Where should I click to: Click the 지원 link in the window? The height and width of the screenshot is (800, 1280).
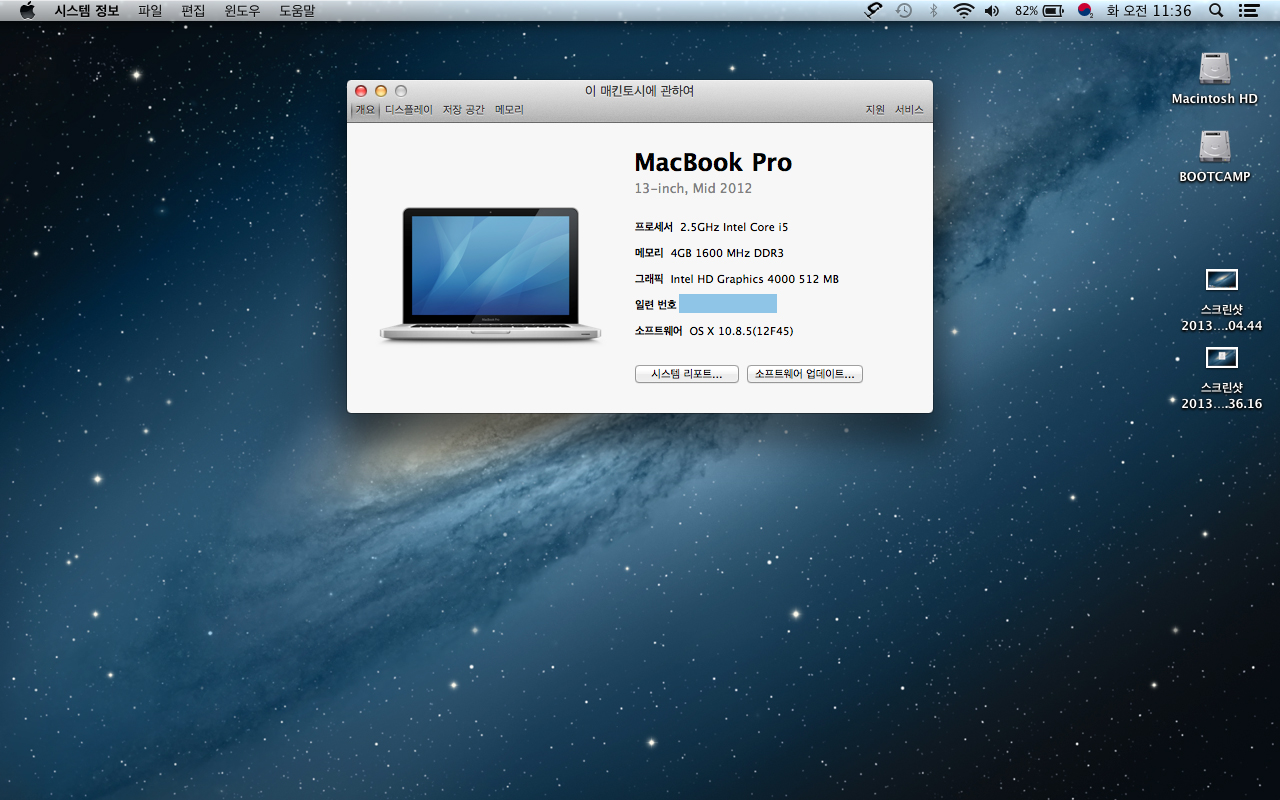point(875,110)
